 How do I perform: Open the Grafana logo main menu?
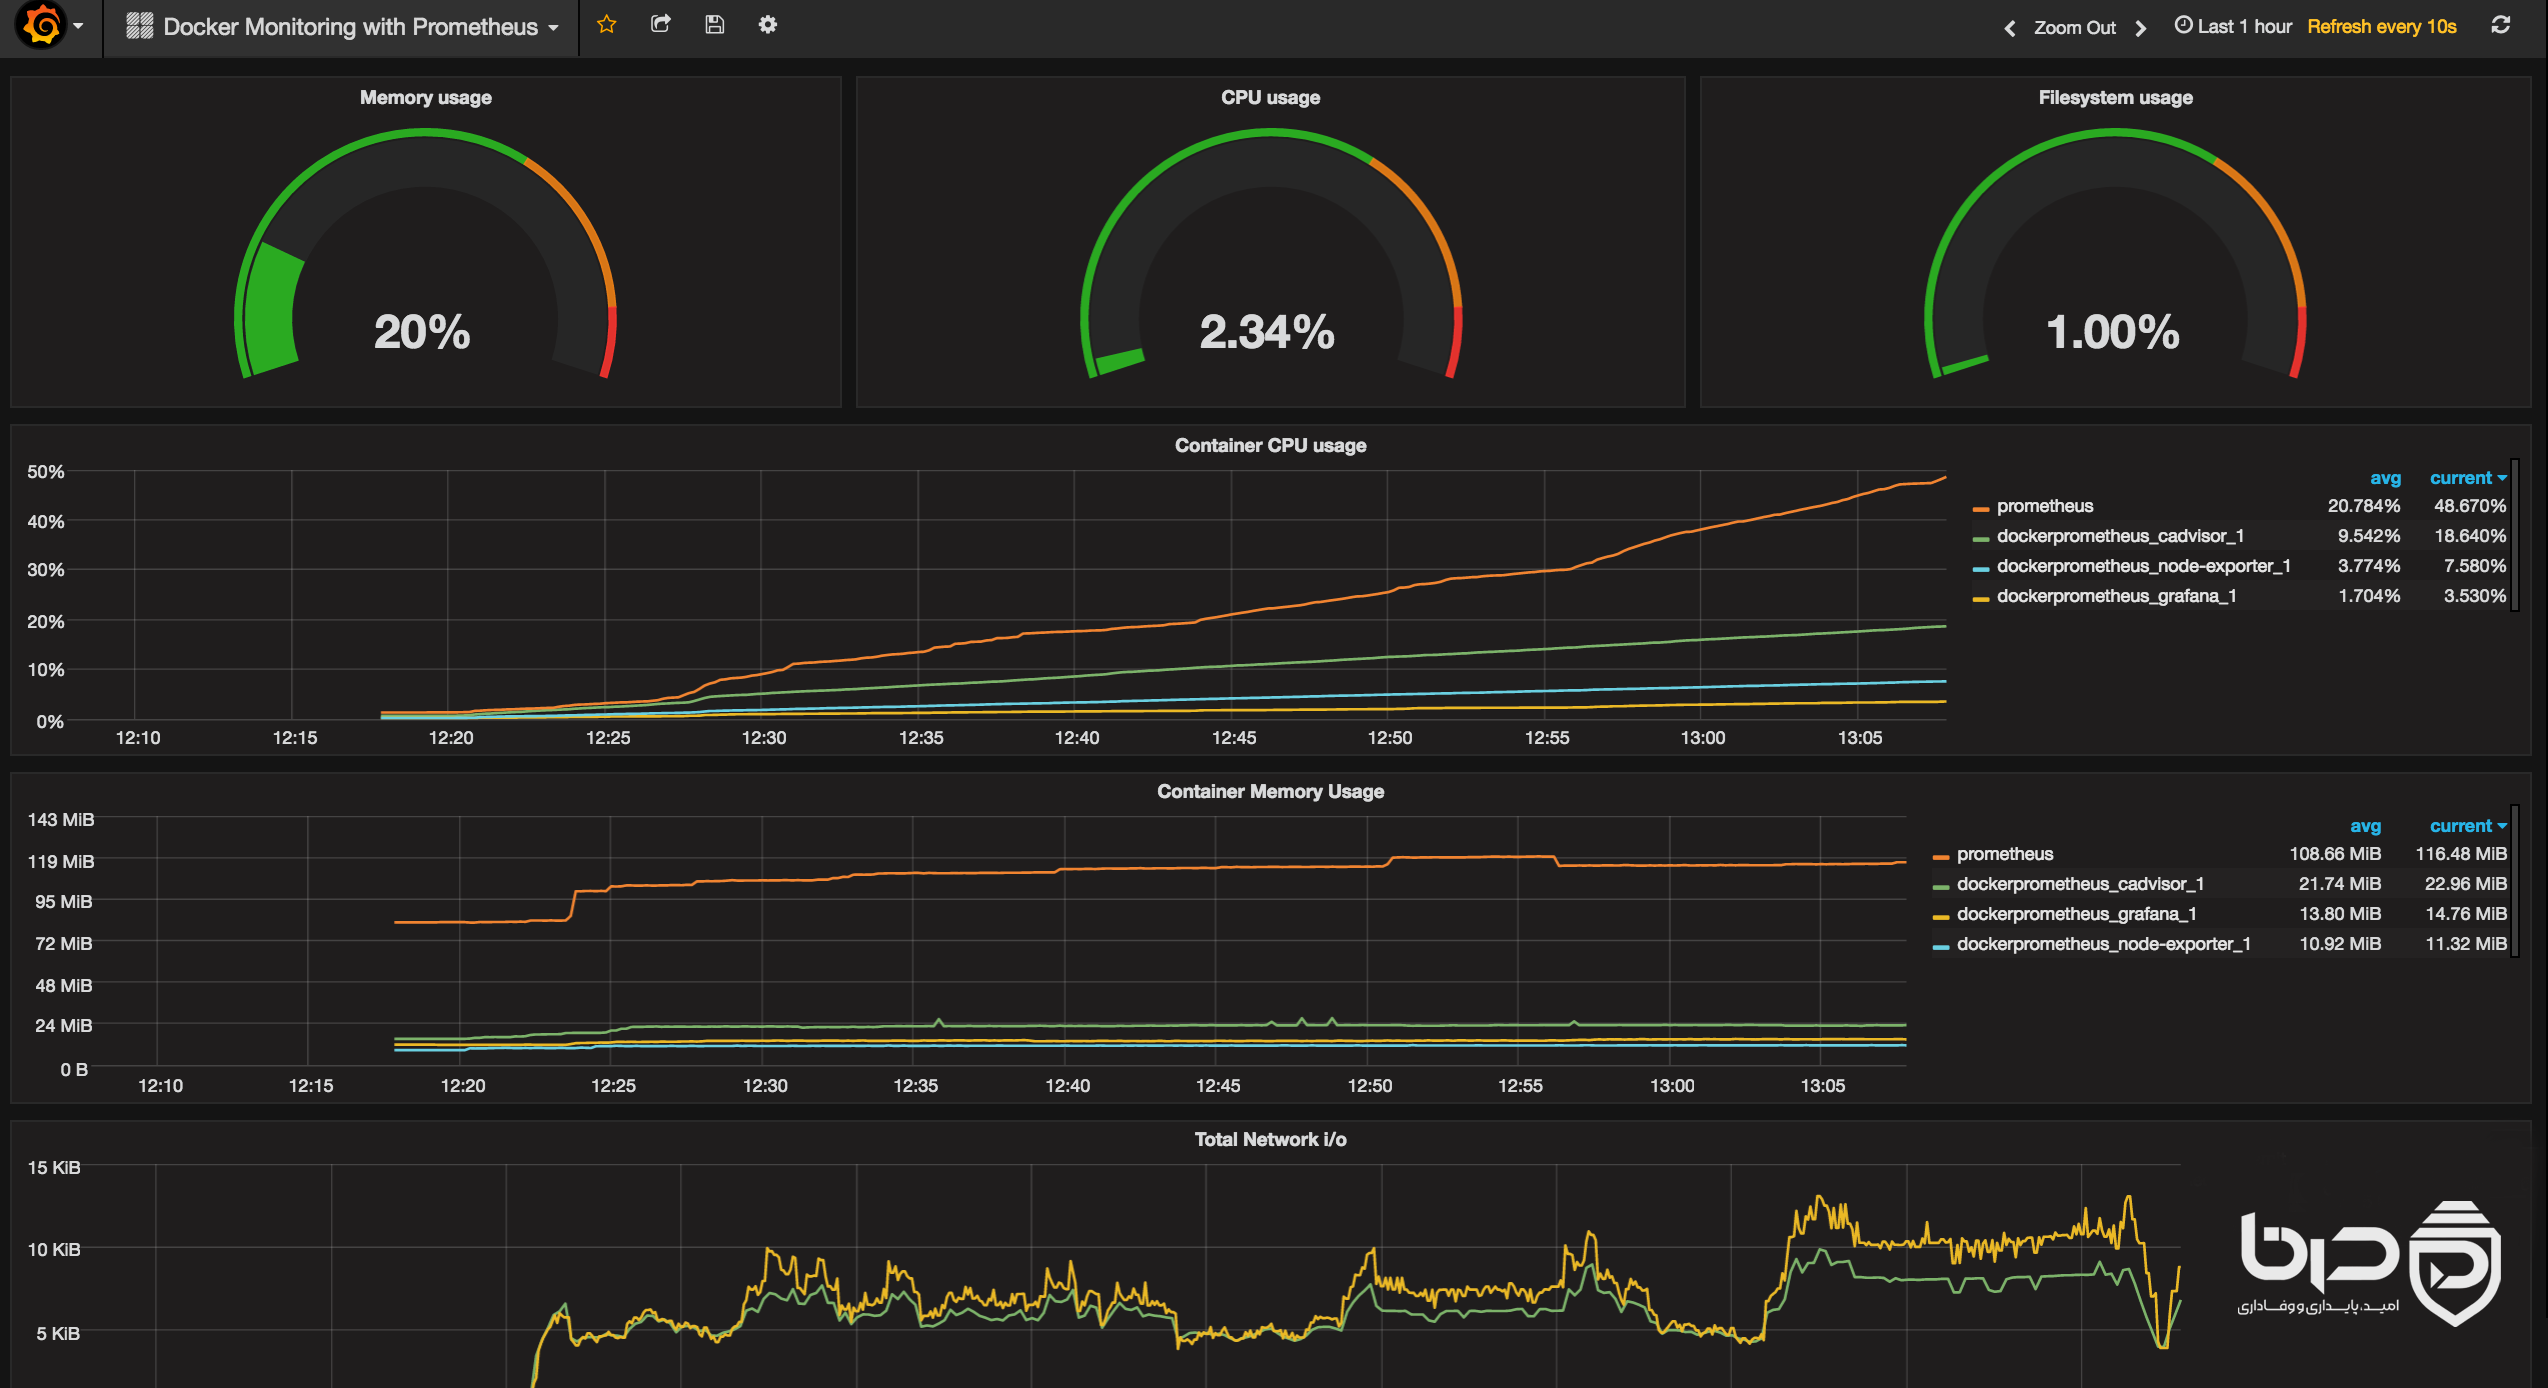point(41,26)
